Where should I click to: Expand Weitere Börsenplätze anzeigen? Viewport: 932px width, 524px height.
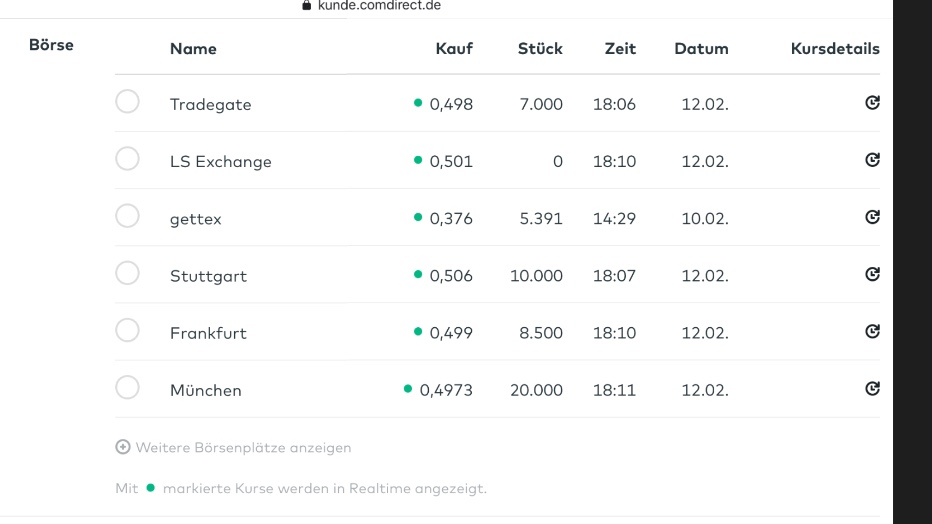pyautogui.click(x=241, y=447)
